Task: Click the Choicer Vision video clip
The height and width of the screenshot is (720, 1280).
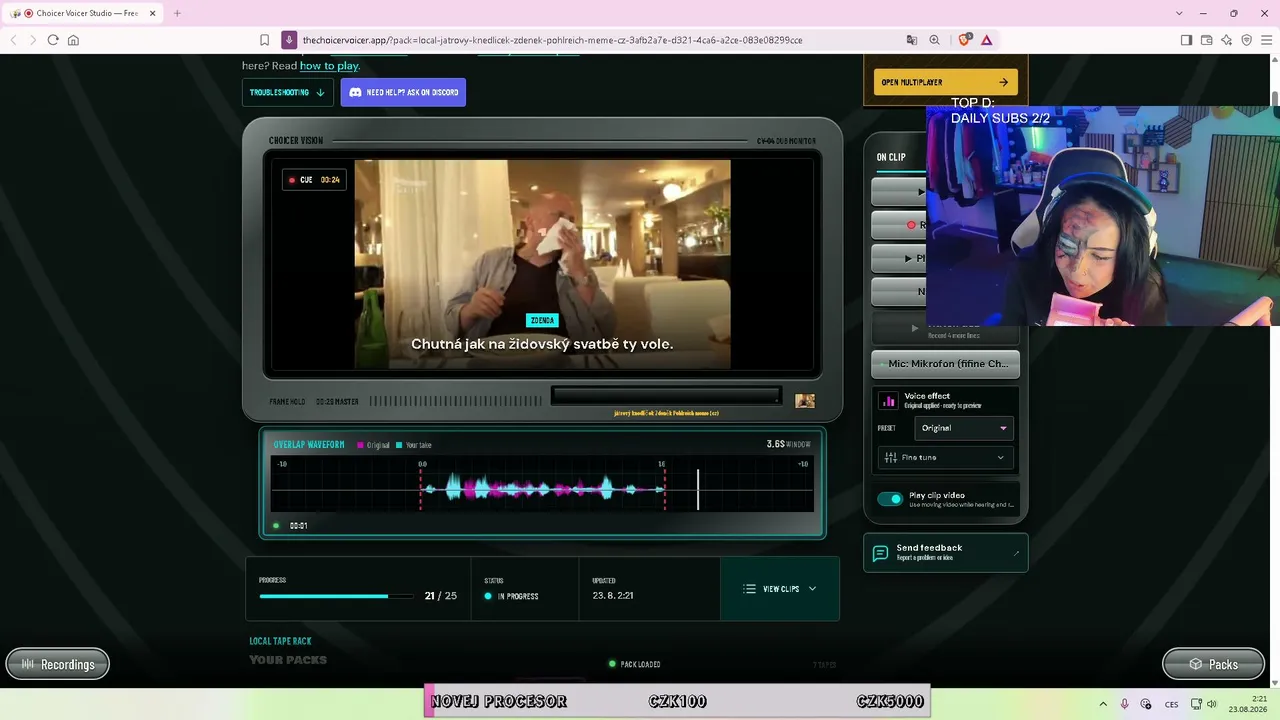Action: pyautogui.click(x=542, y=264)
